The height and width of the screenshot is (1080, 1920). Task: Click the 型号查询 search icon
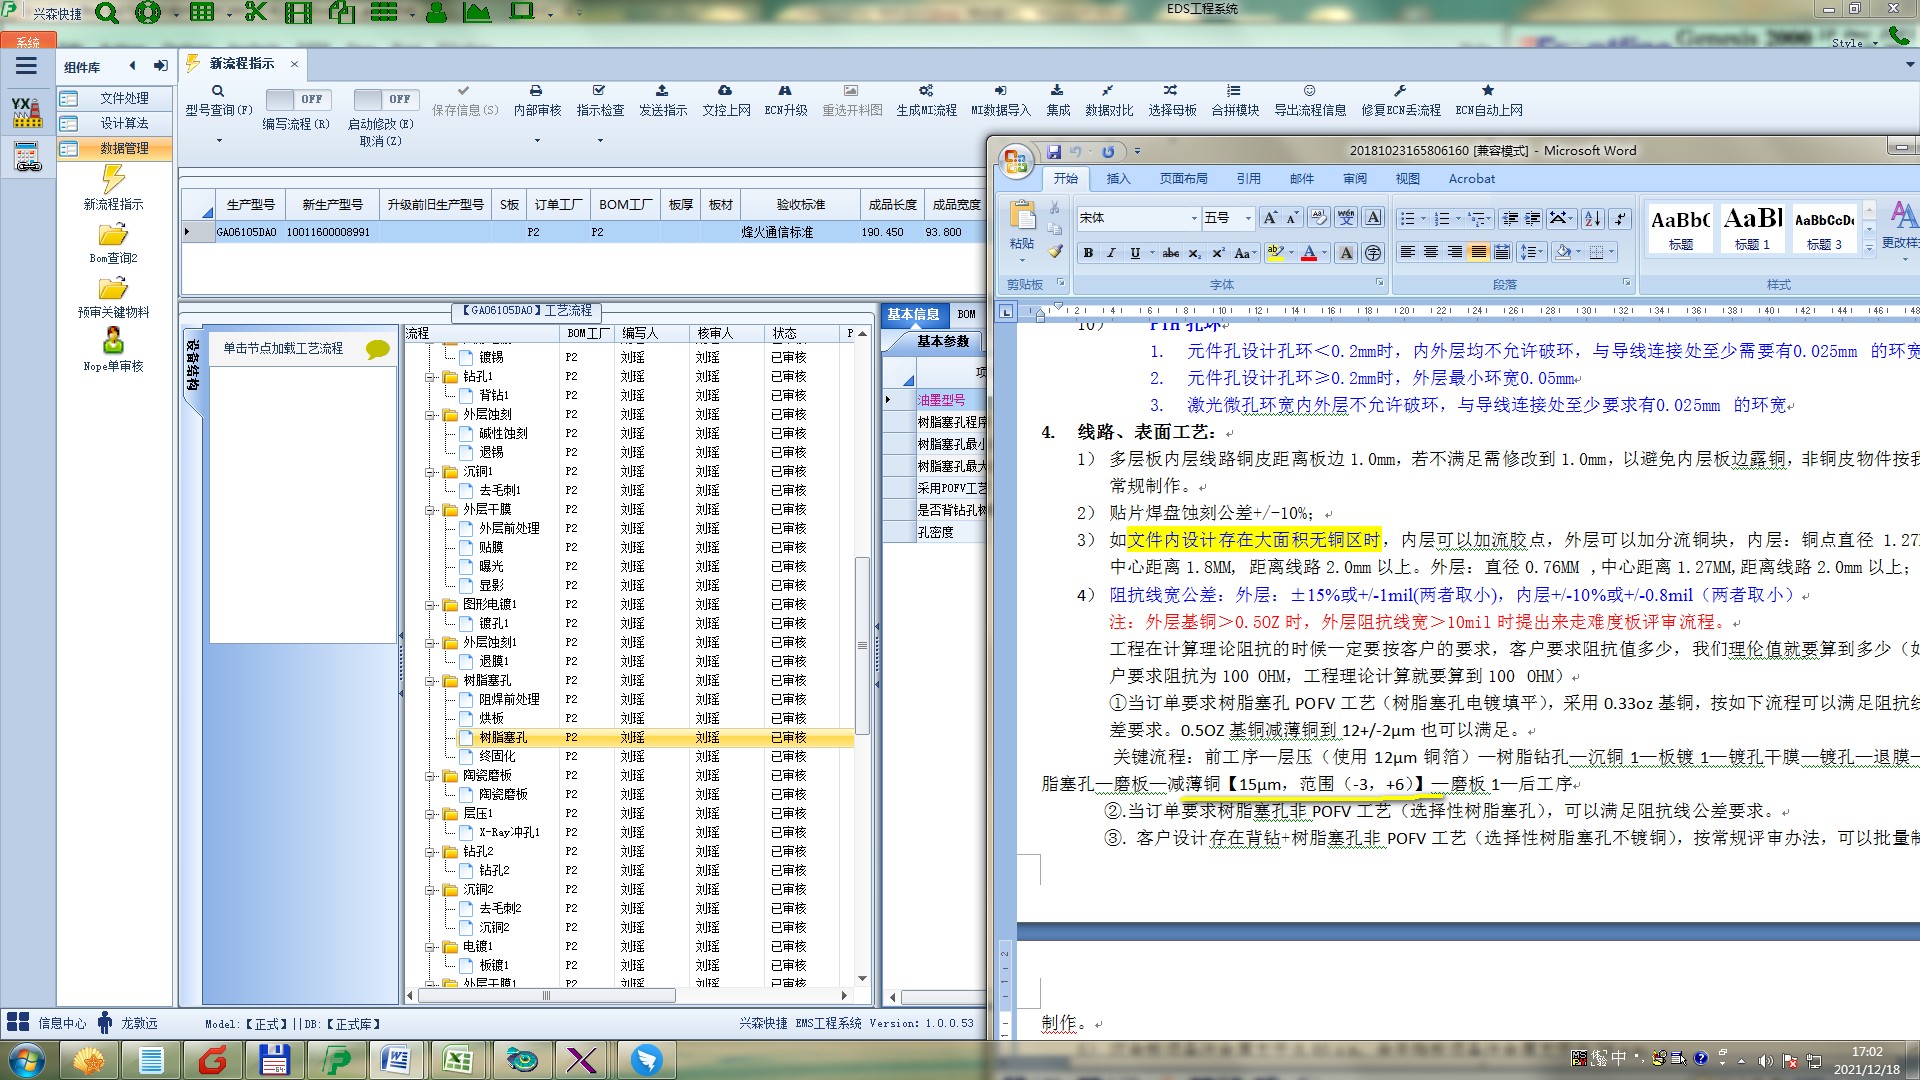[218, 91]
